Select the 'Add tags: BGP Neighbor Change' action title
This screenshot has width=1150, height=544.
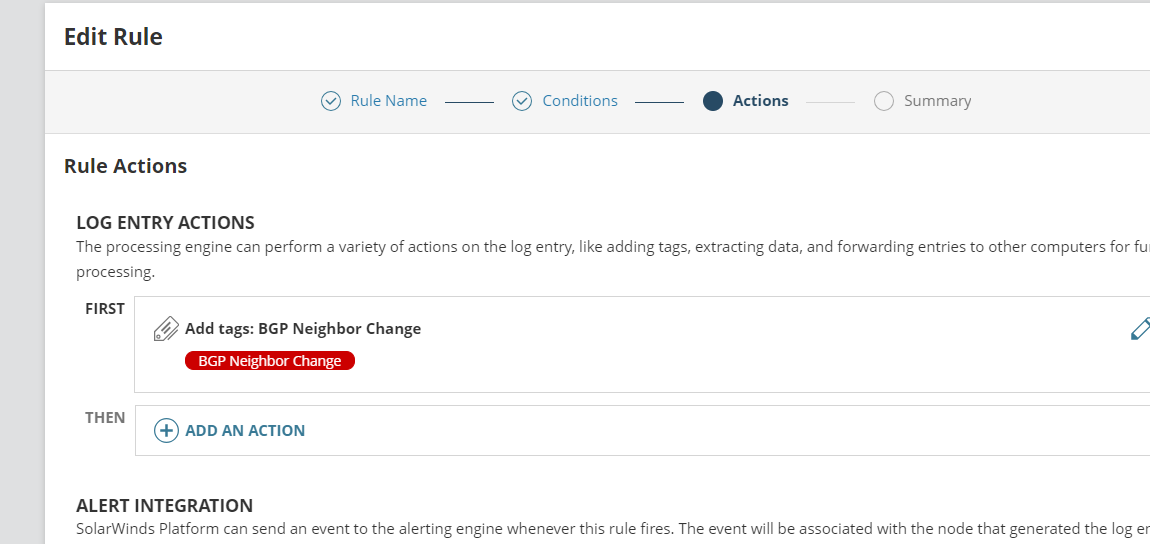303,329
